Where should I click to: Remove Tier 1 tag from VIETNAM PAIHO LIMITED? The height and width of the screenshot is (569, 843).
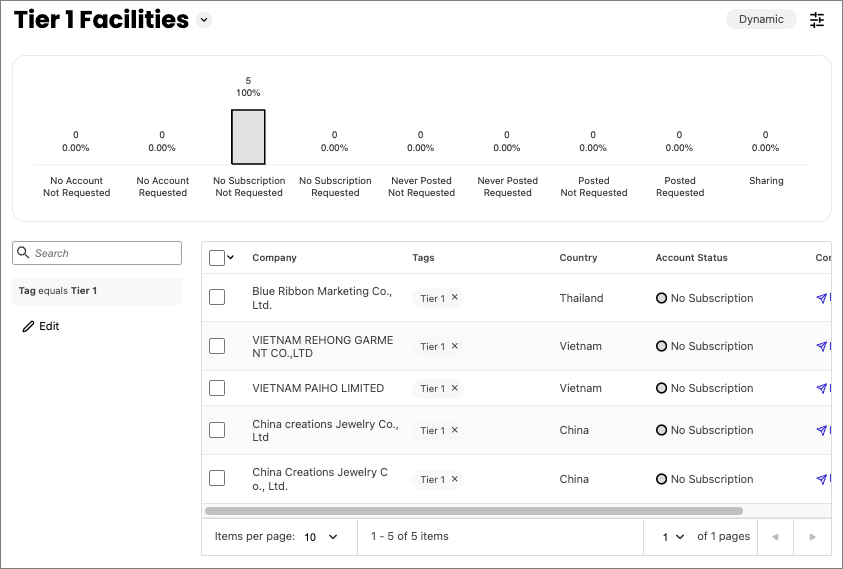point(455,388)
